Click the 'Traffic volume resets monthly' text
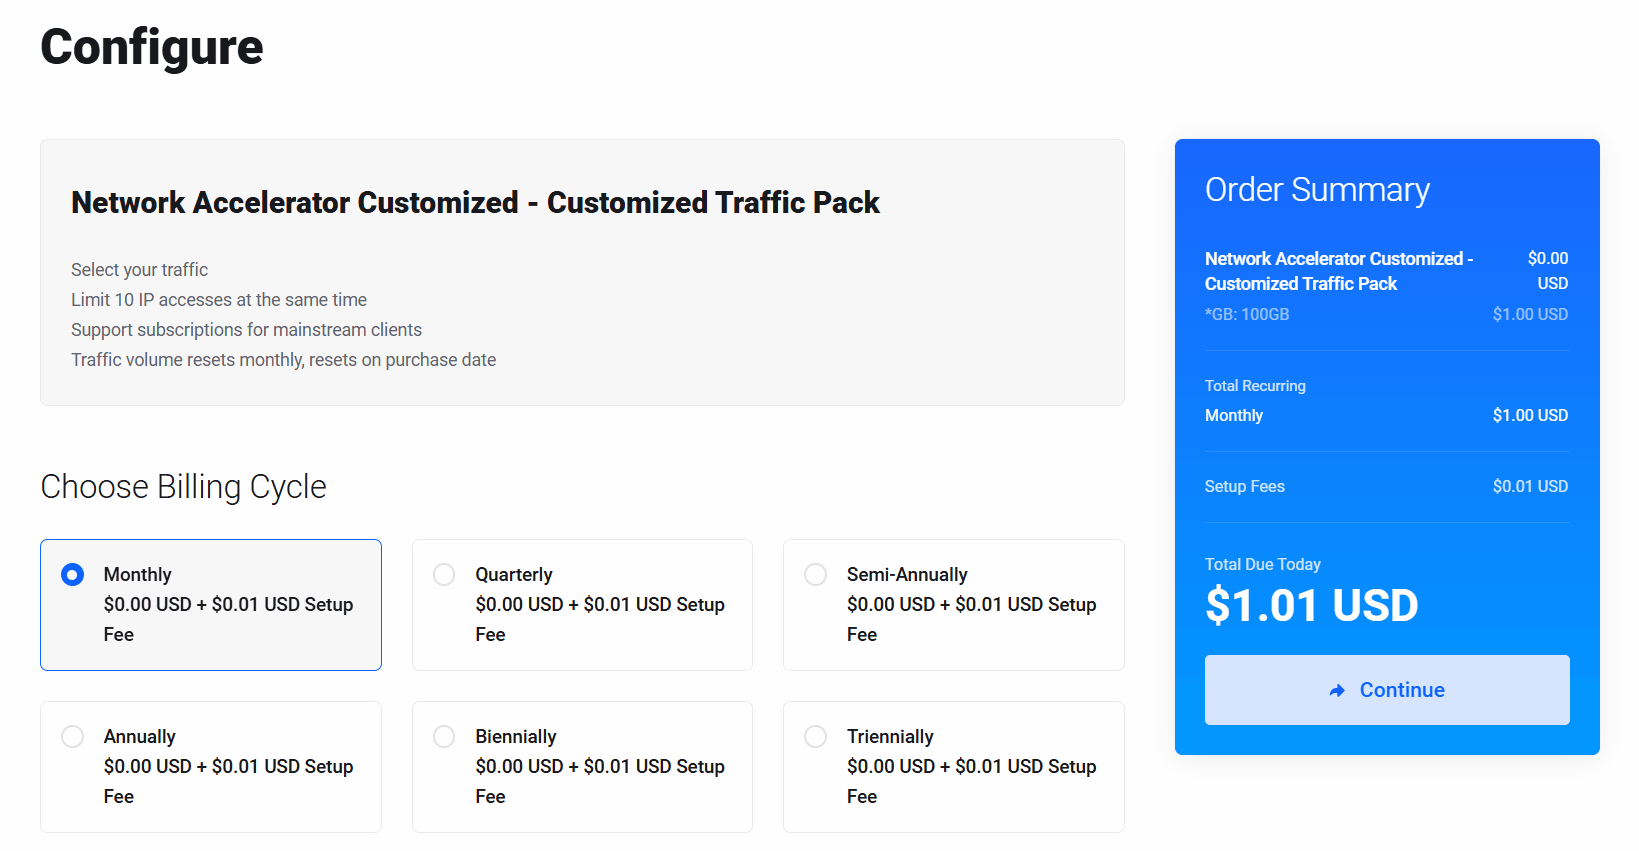This screenshot has height=851, width=1639. 283,360
